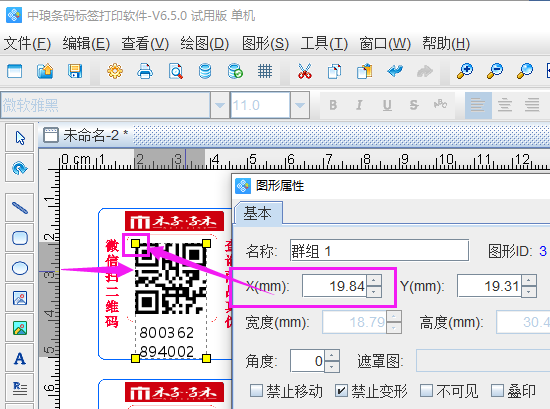The image size is (550, 409).
Task: Increase Y(mm) value with up arrow
Action: click(x=529, y=281)
